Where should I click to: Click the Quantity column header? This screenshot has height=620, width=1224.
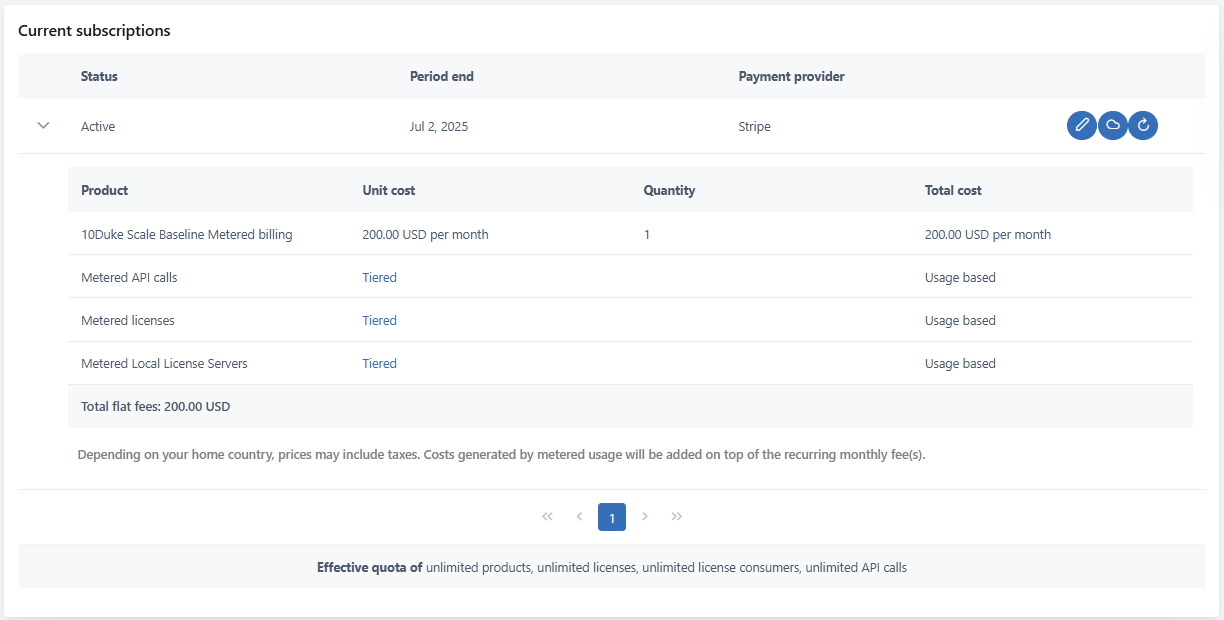669,190
